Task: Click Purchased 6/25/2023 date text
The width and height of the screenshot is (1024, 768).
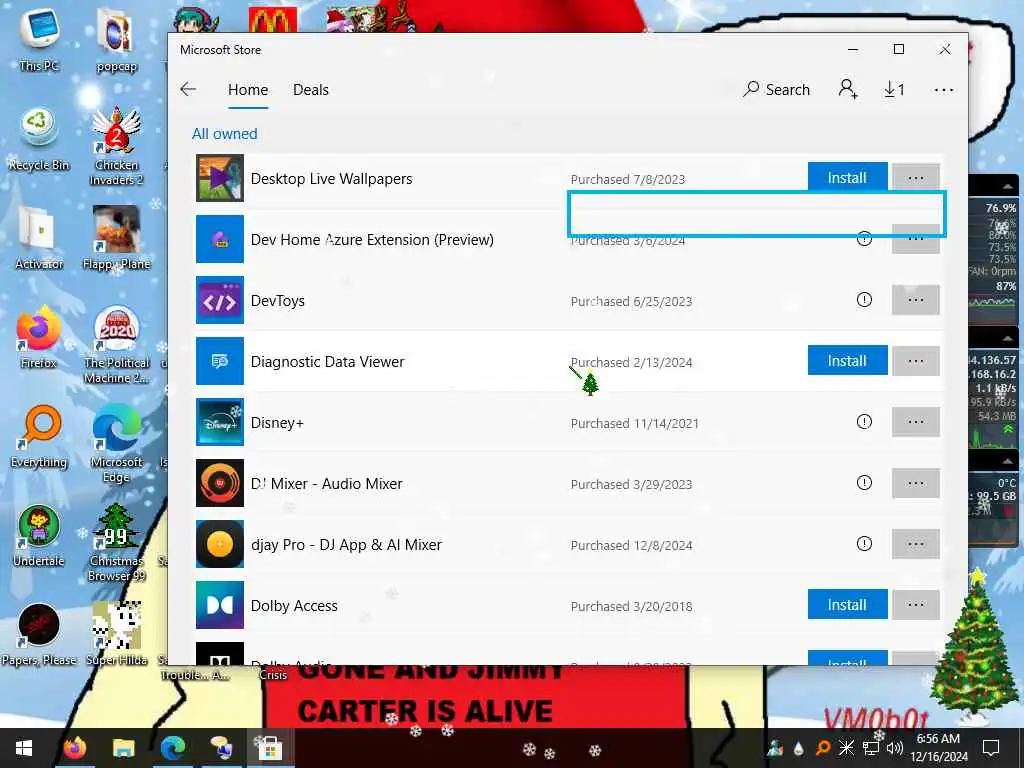Action: tap(631, 301)
